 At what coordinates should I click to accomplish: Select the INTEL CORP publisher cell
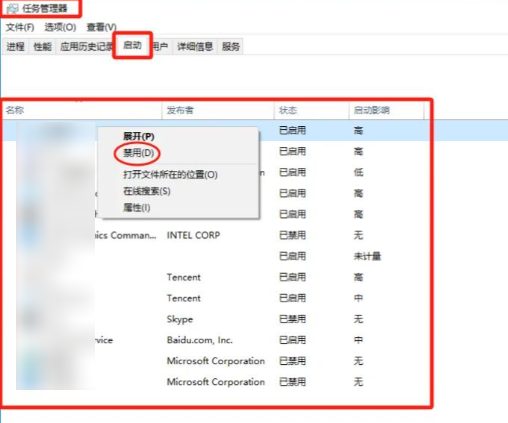(193, 235)
